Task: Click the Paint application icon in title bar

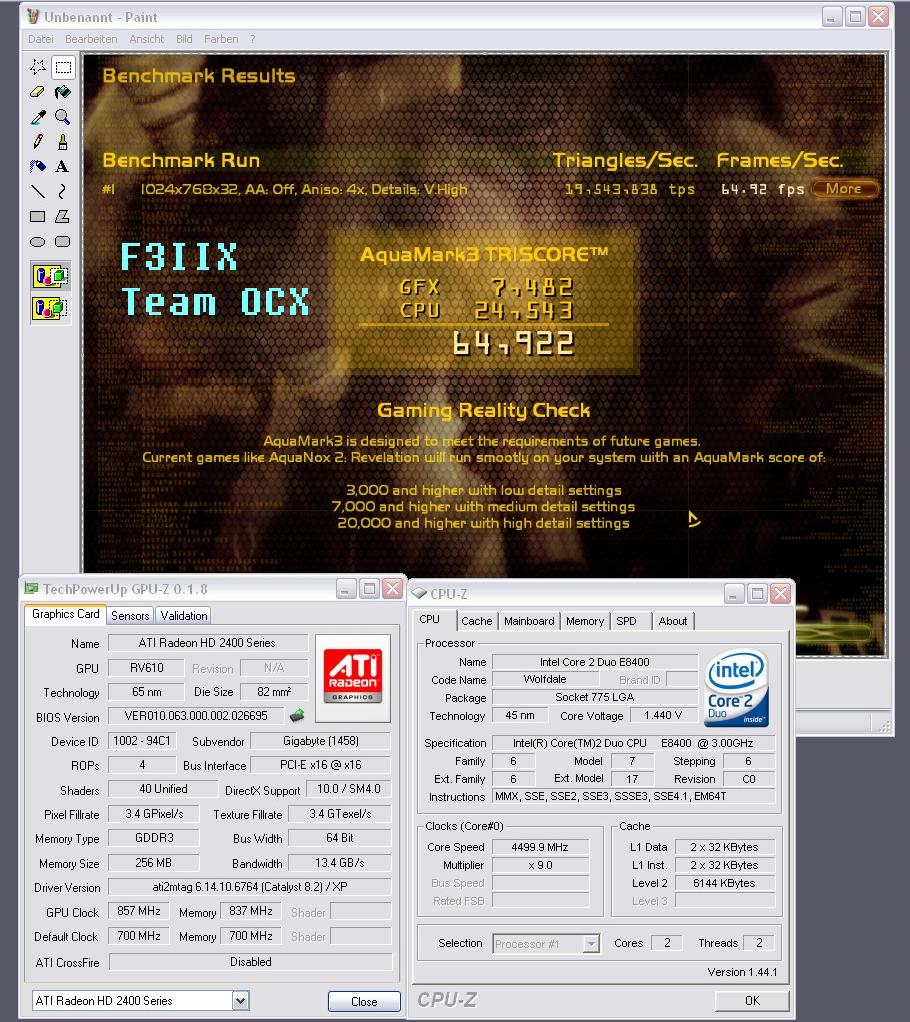Action: point(33,16)
